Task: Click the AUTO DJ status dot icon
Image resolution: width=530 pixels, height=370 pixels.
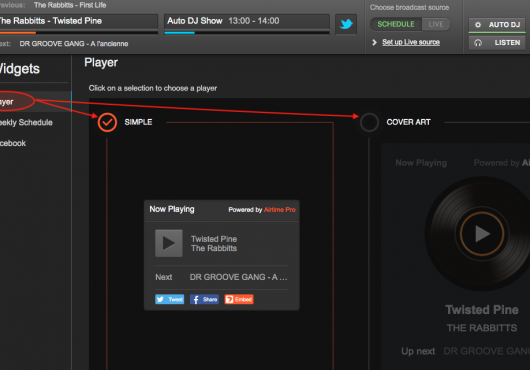Action: point(478,25)
